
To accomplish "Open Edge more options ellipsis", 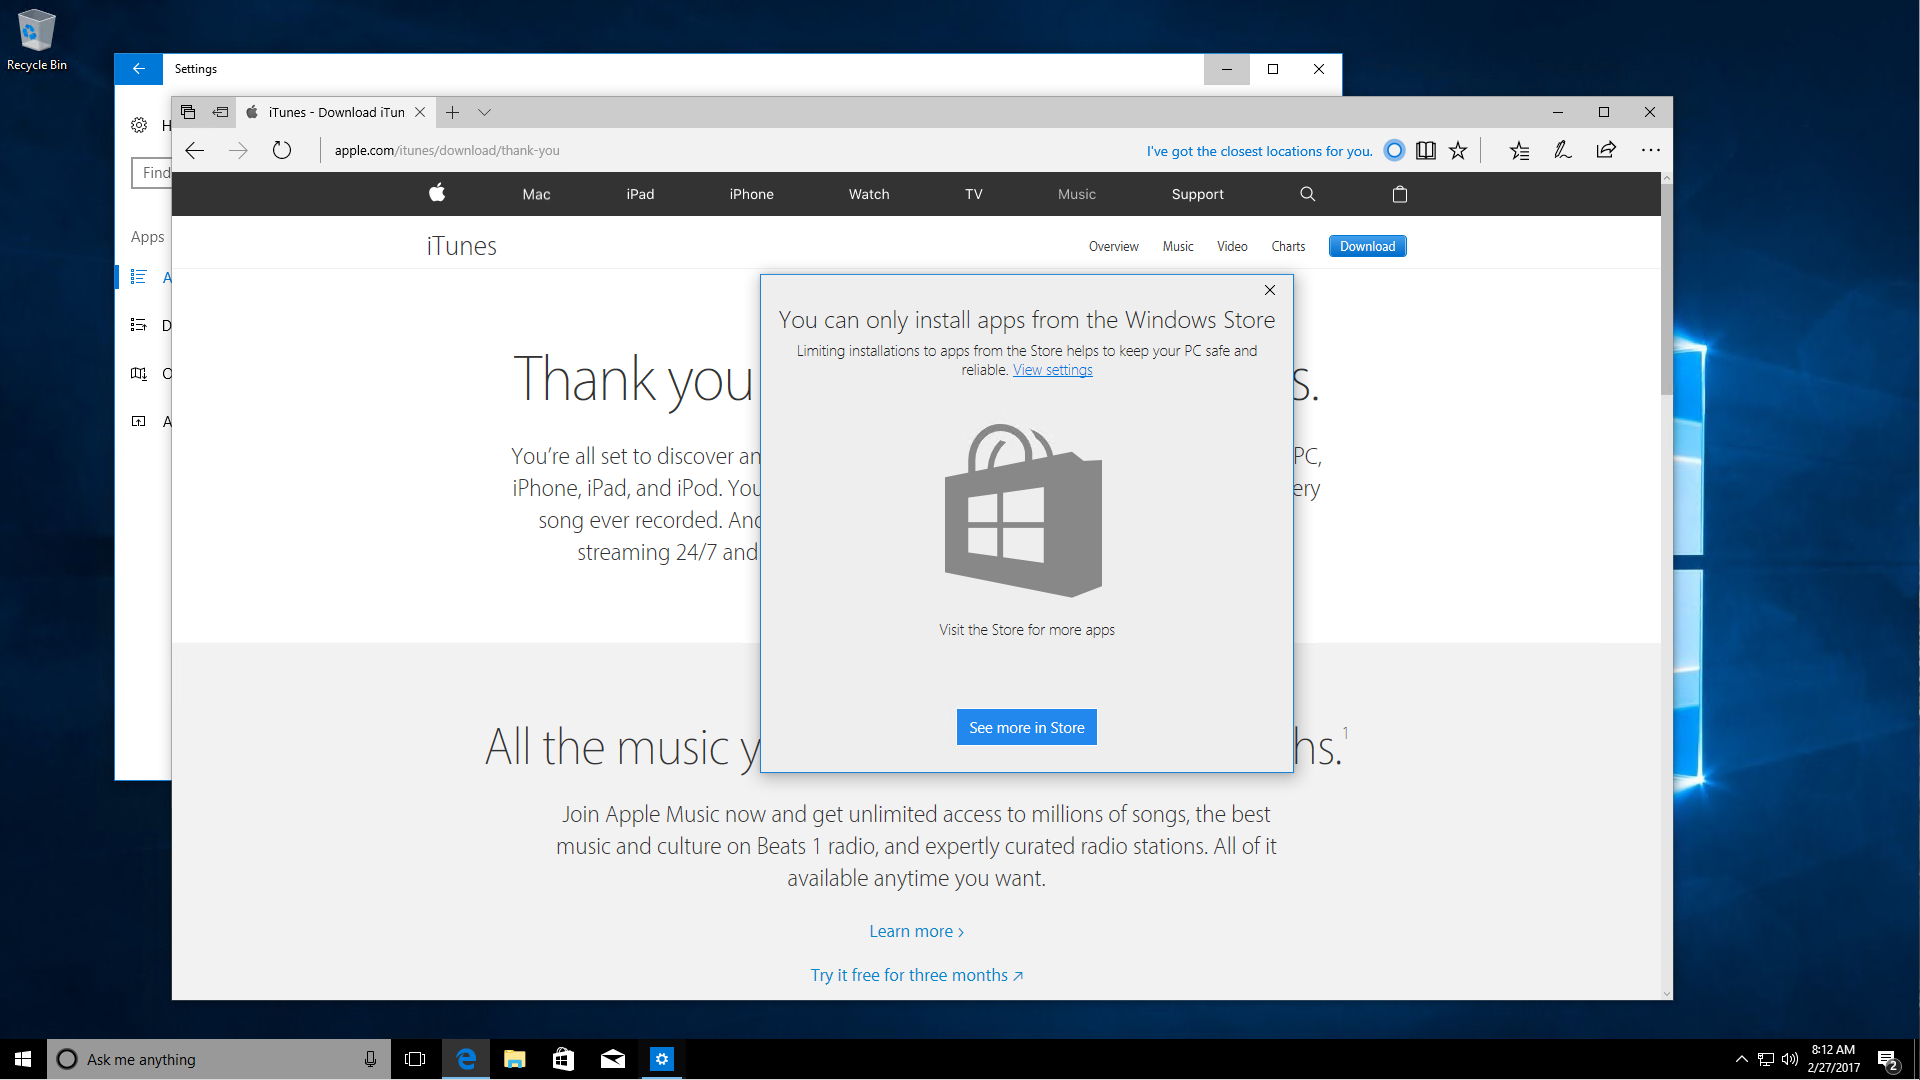I will point(1651,150).
